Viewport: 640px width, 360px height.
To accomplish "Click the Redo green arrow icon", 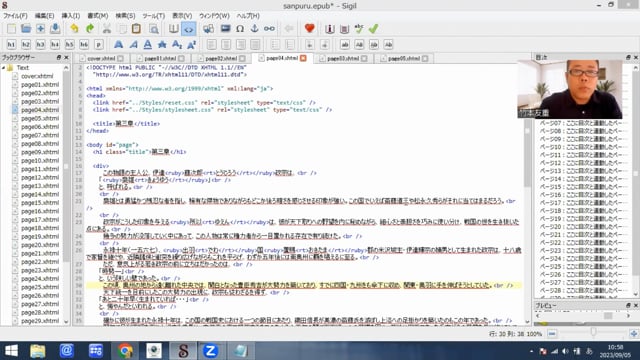I will (90, 29).
